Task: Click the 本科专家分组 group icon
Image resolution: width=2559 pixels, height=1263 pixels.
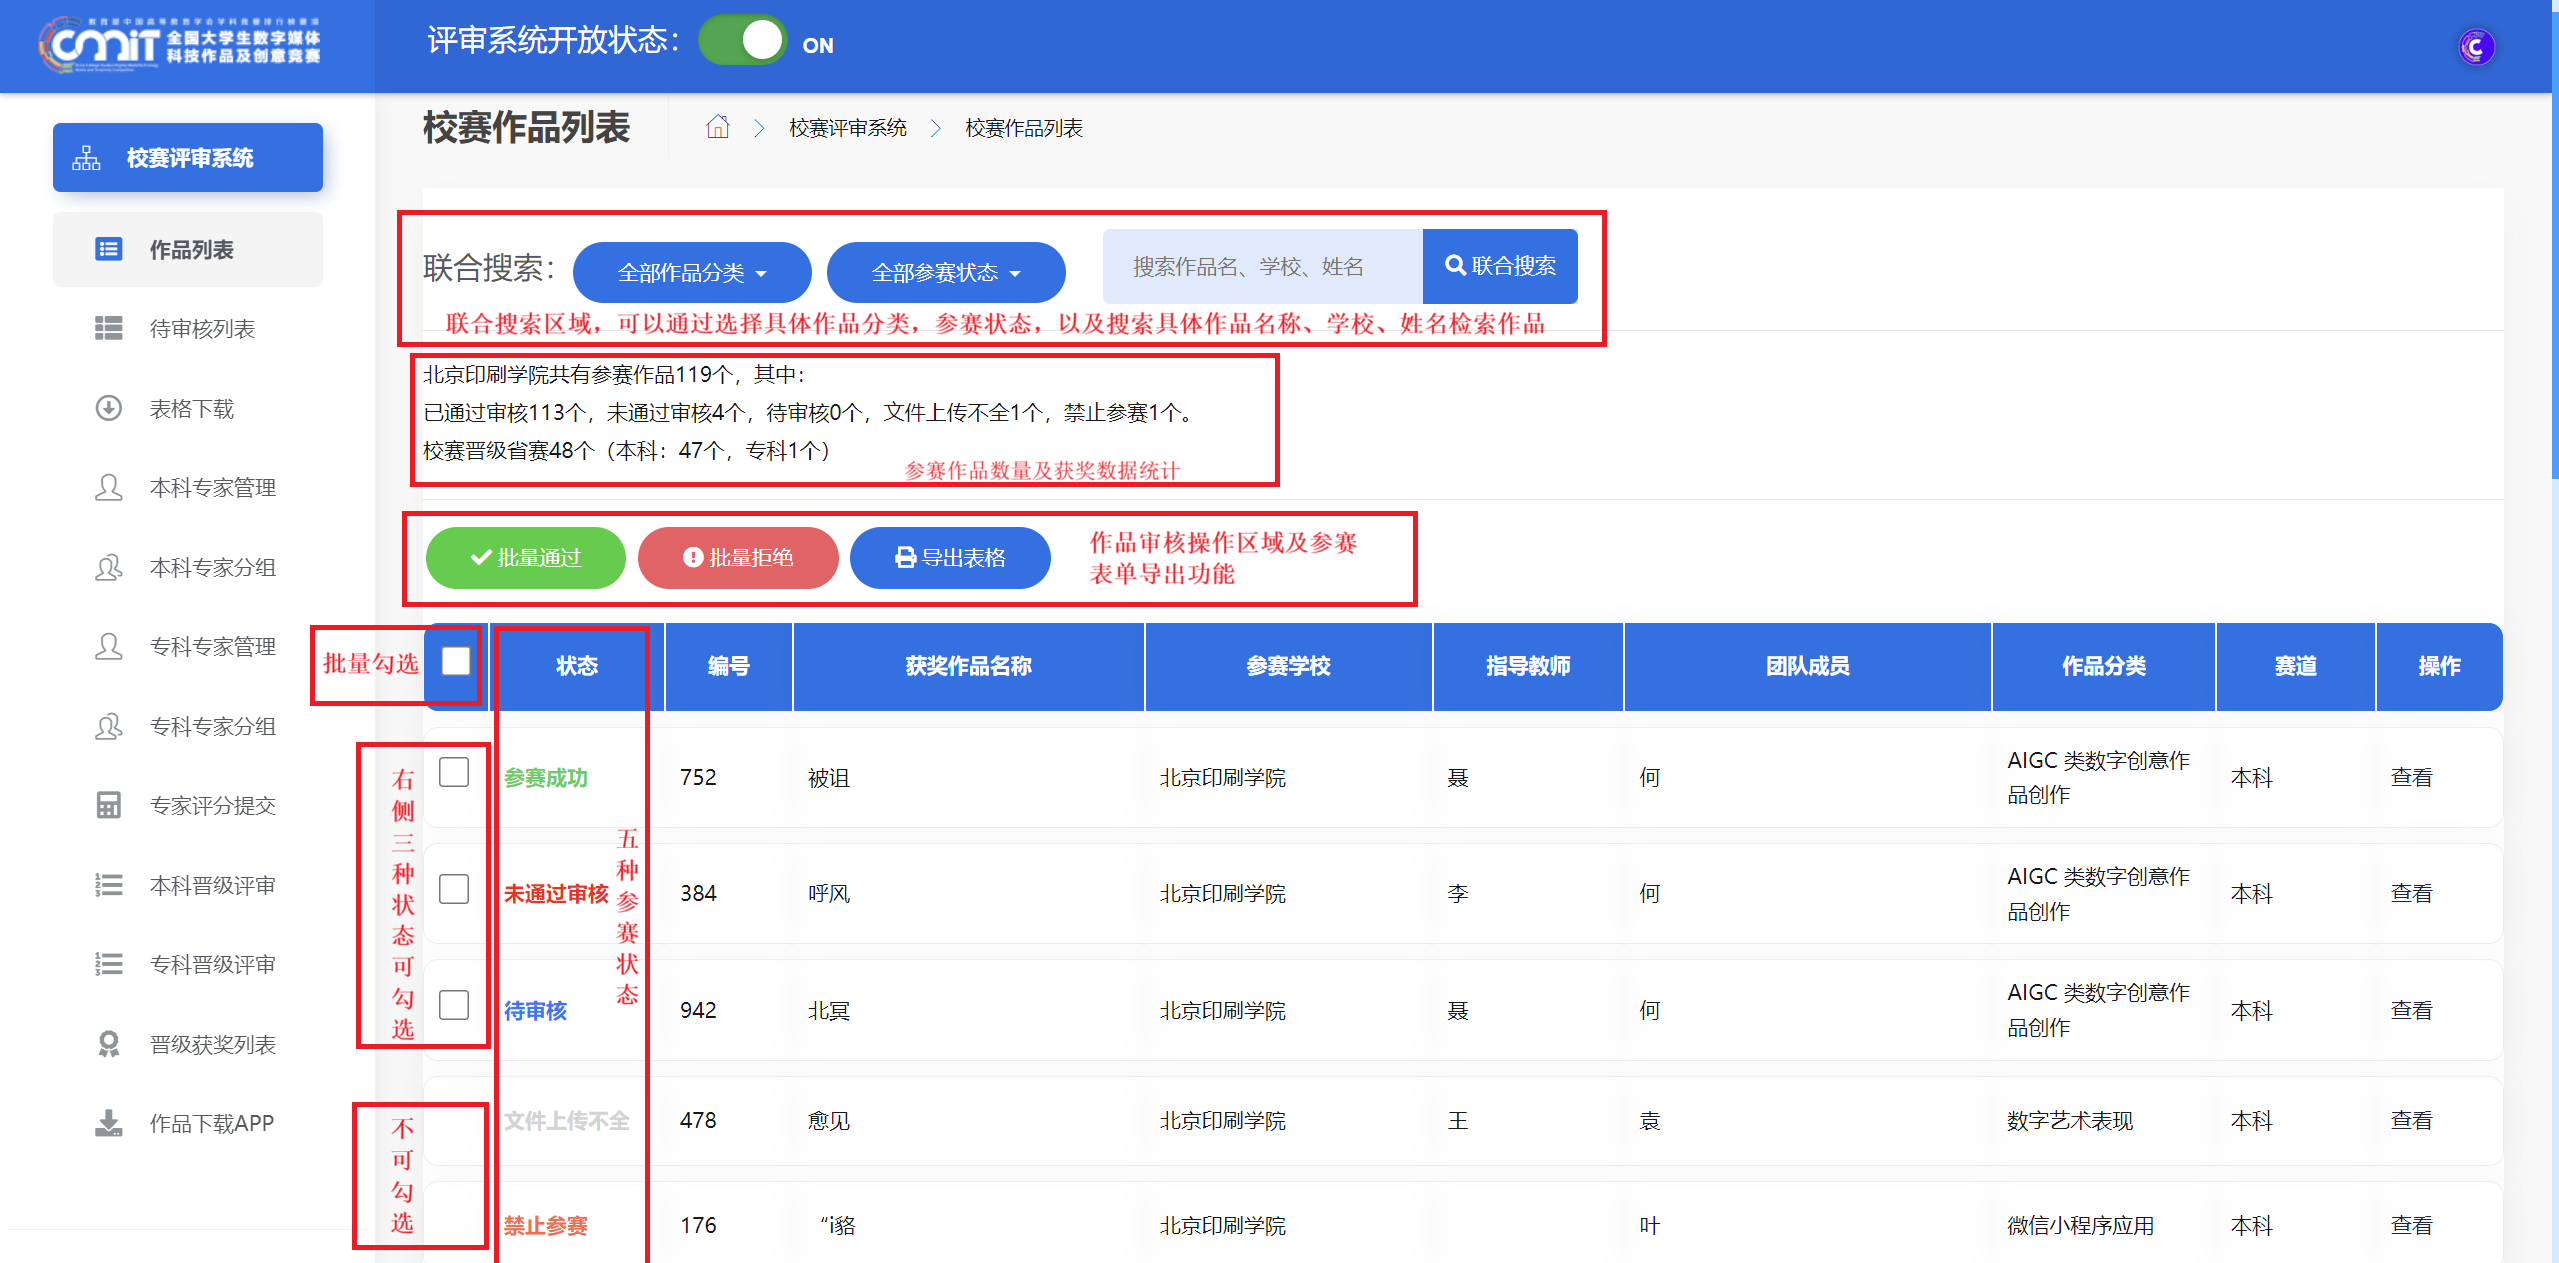Action: tap(108, 567)
